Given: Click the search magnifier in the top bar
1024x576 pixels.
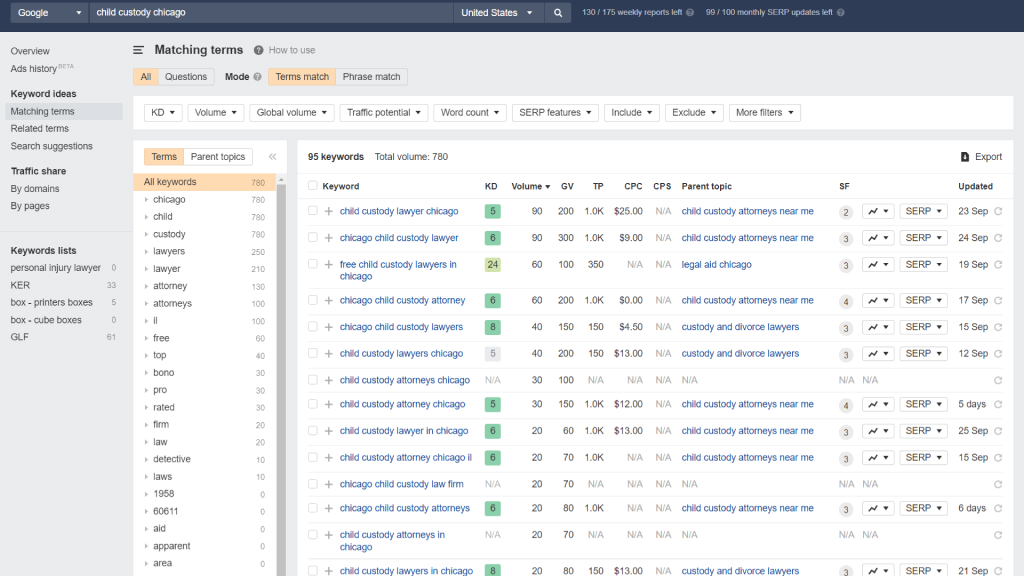Looking at the screenshot, I should [557, 13].
